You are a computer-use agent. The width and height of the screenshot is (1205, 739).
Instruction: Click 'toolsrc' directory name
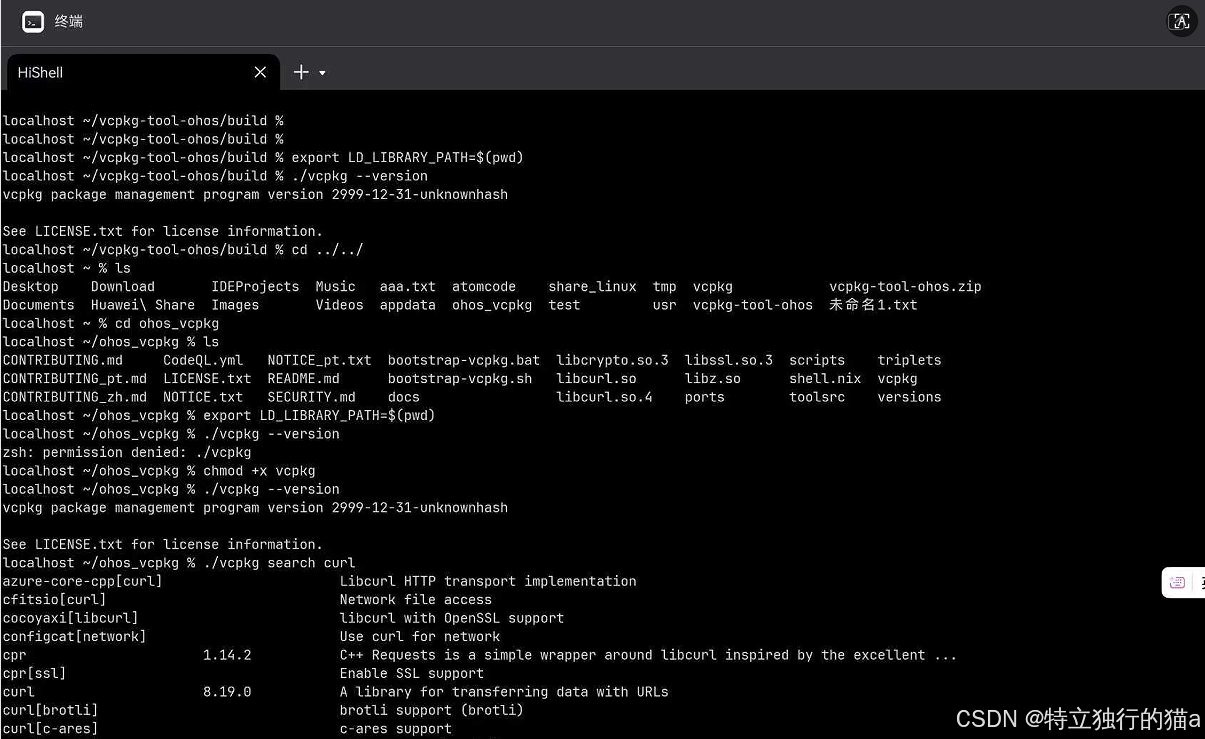(817, 397)
